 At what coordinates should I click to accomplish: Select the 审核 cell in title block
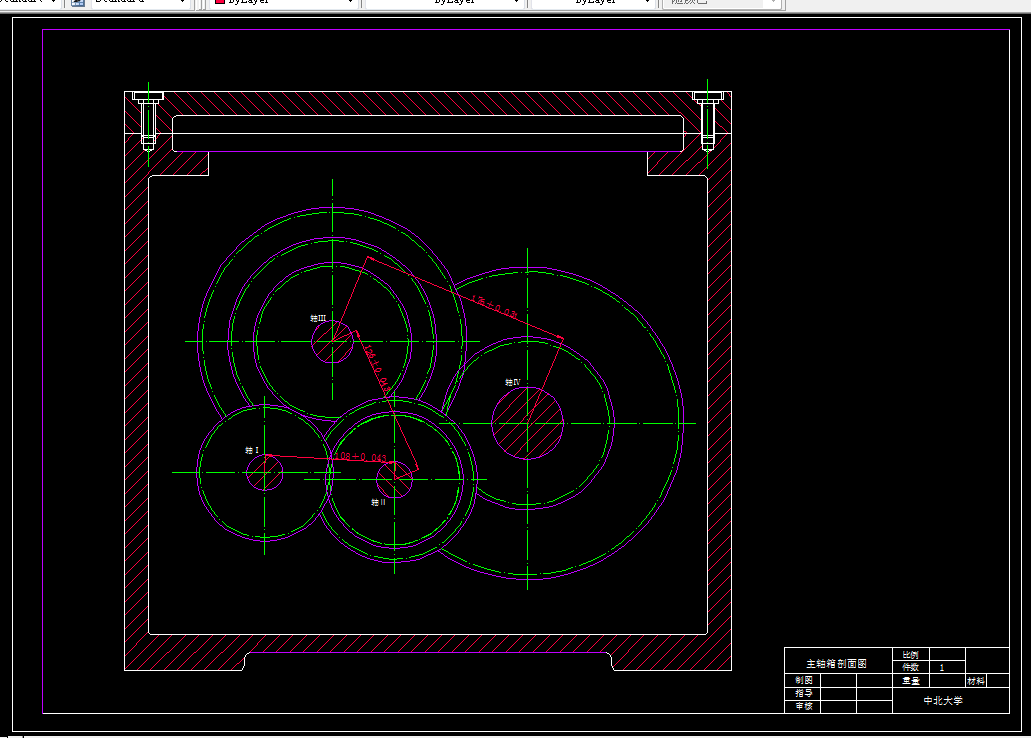803,706
